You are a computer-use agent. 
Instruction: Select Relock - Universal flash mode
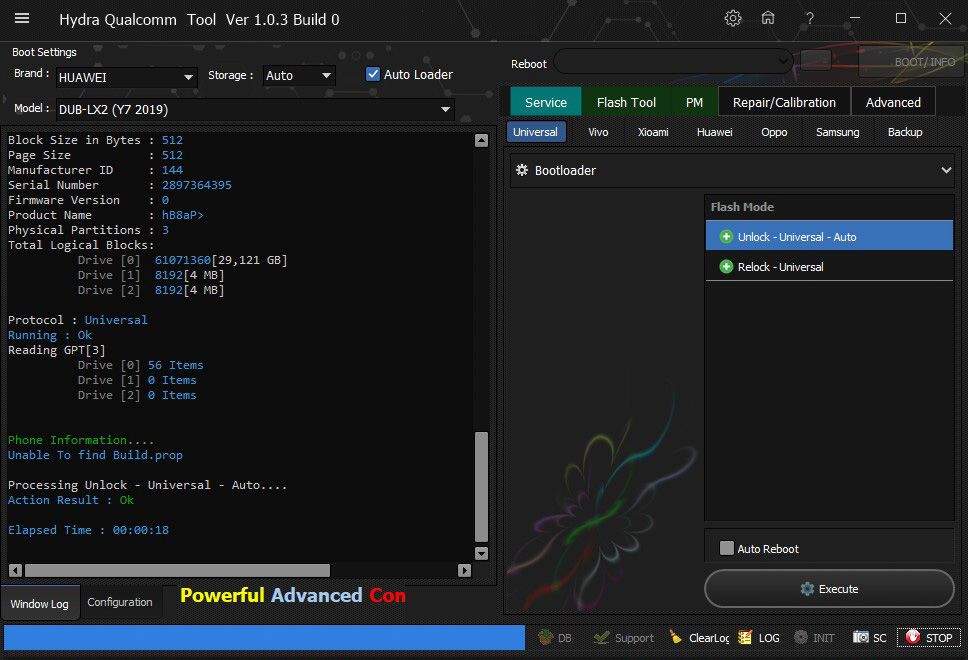(780, 267)
